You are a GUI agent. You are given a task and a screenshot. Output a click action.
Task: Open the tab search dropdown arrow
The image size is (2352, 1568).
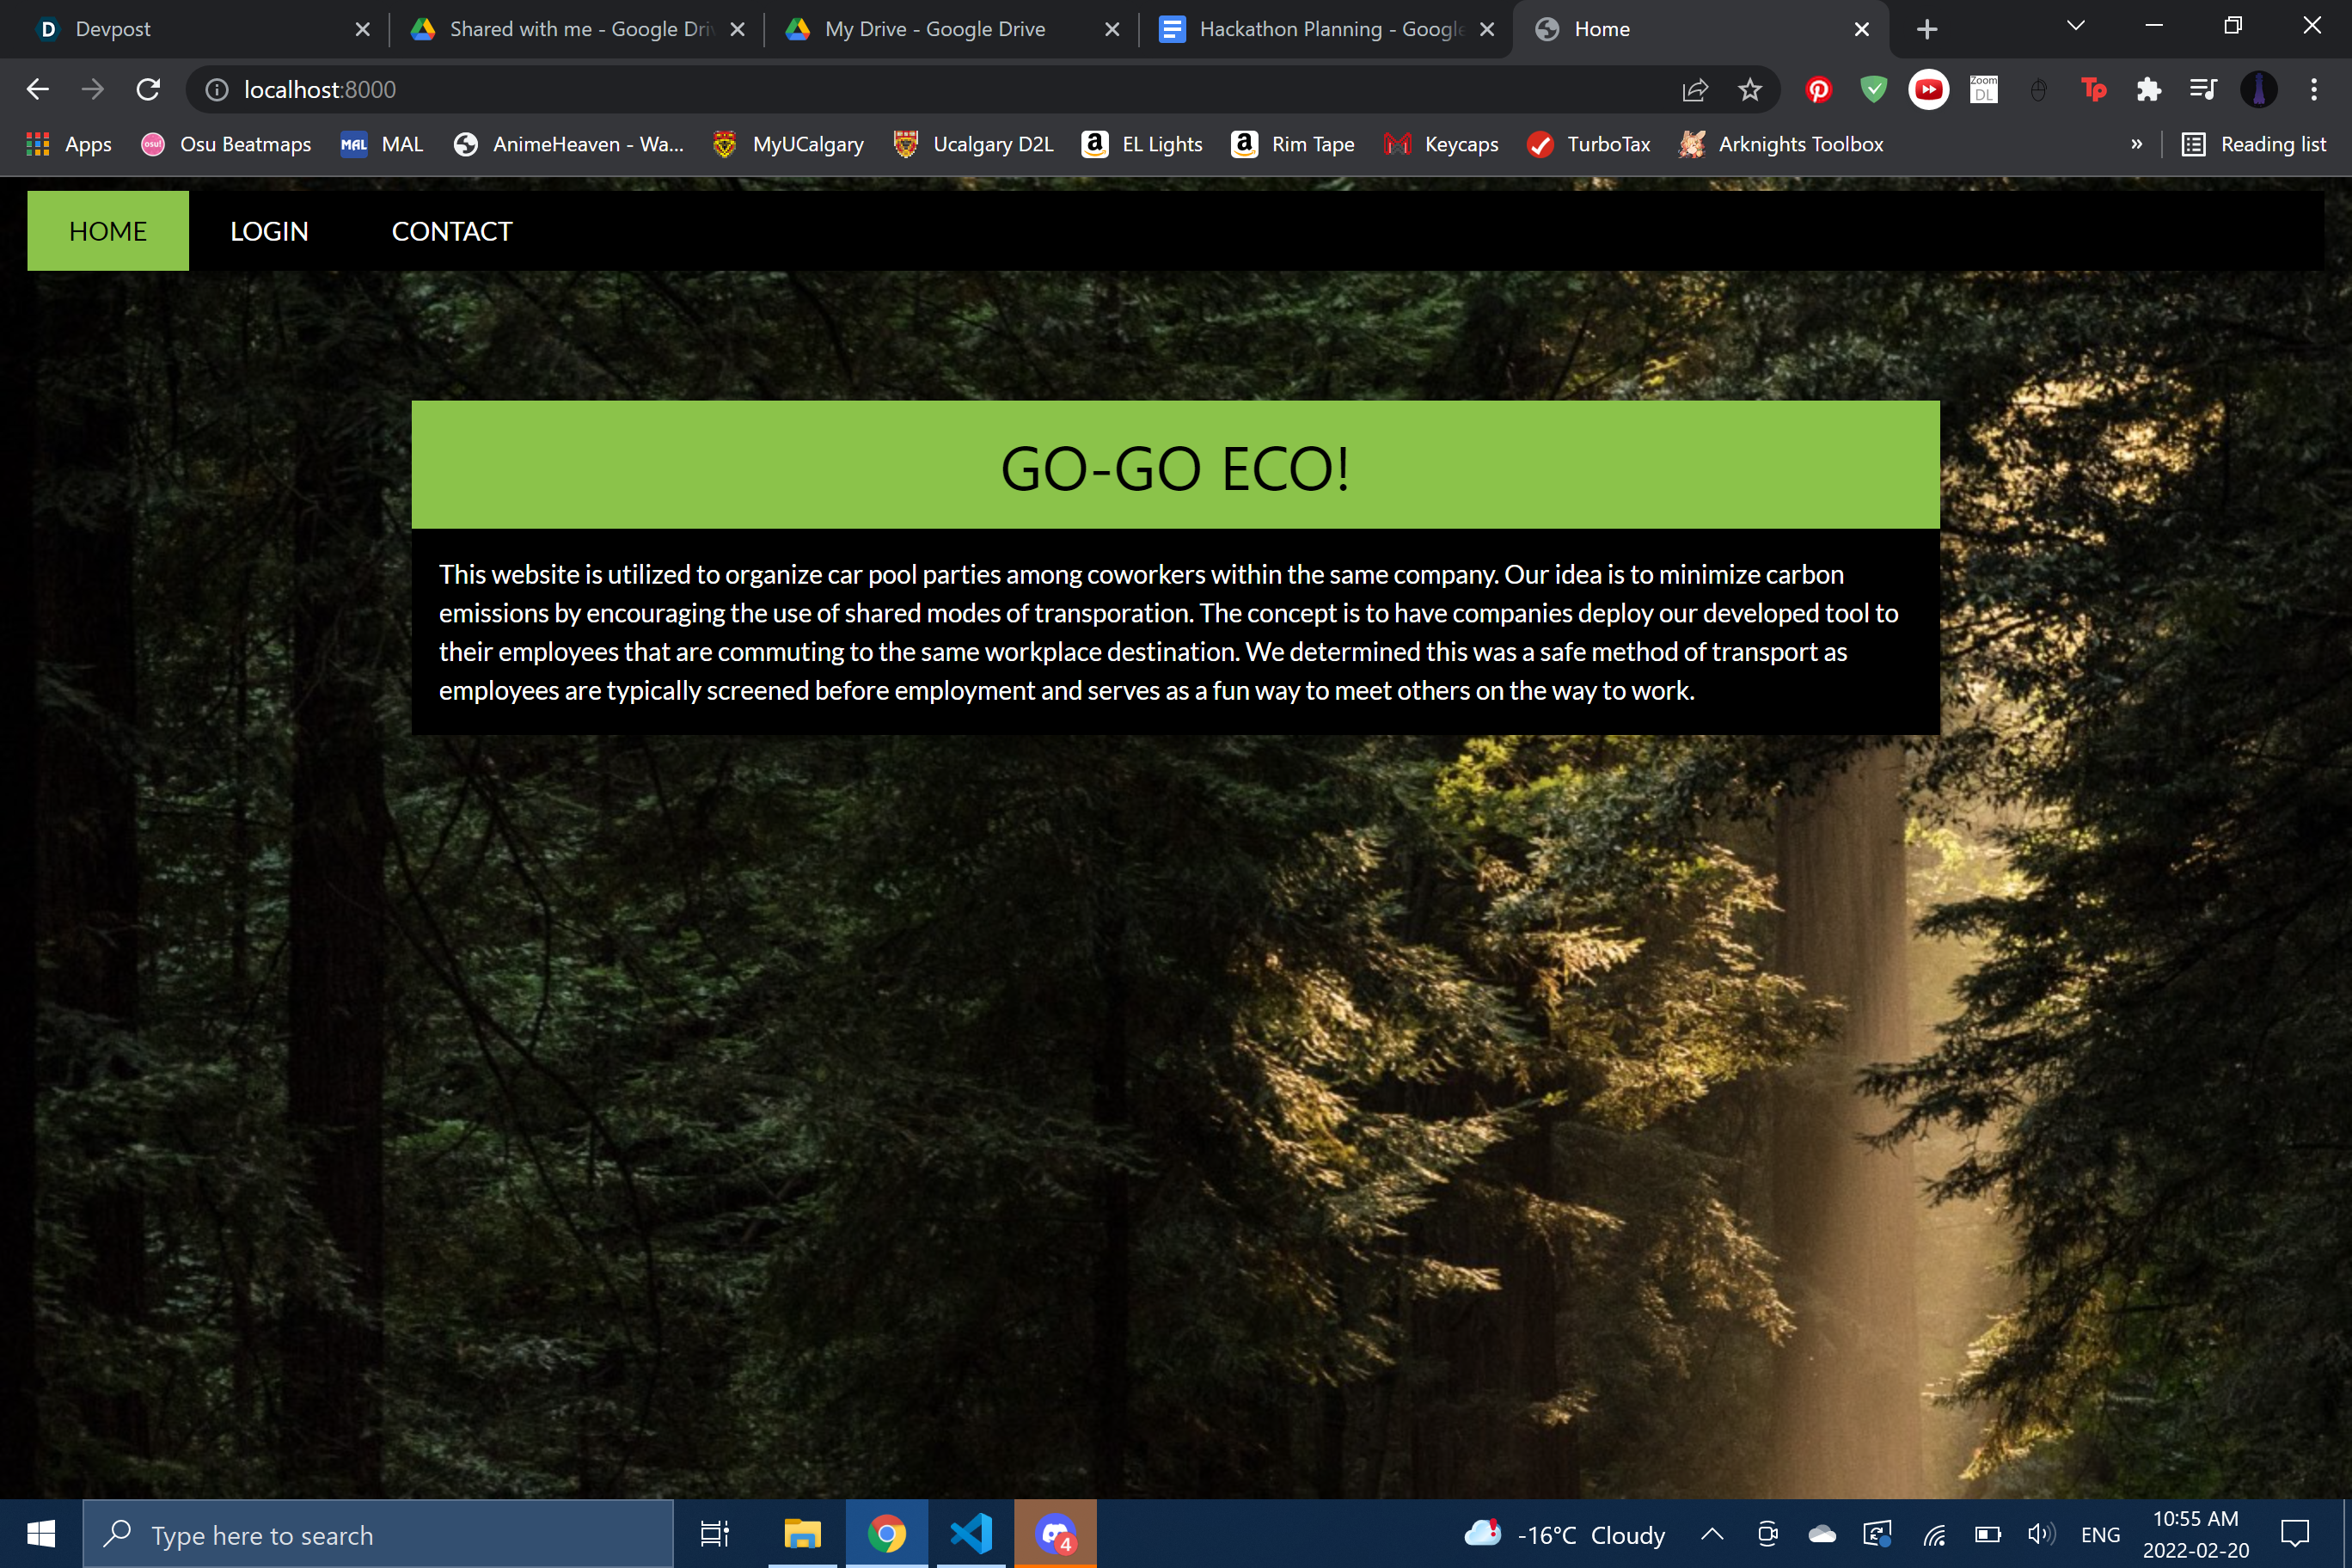pyautogui.click(x=2075, y=27)
